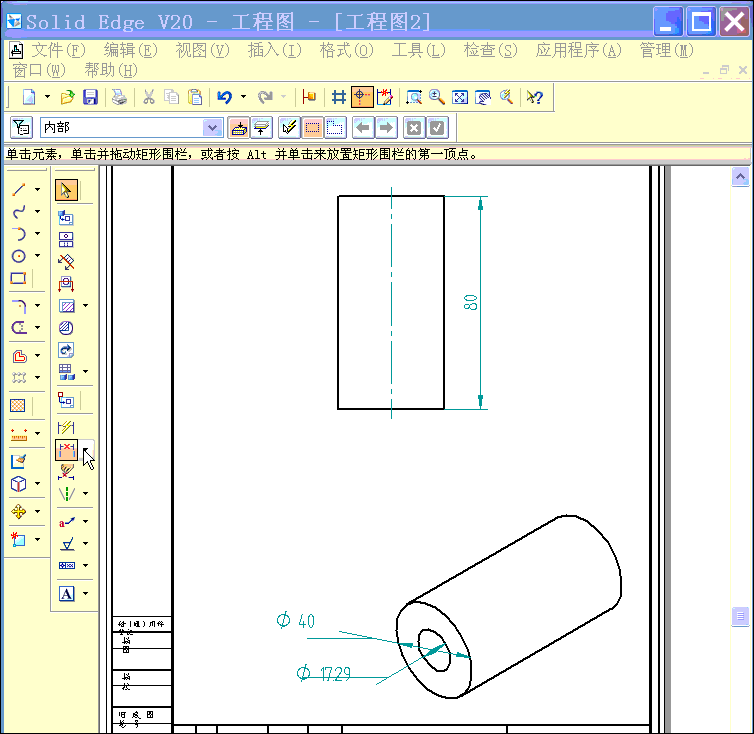Image resolution: width=754 pixels, height=734 pixels.
Task: Click the Zoom magnifier icon
Action: [x=437, y=97]
